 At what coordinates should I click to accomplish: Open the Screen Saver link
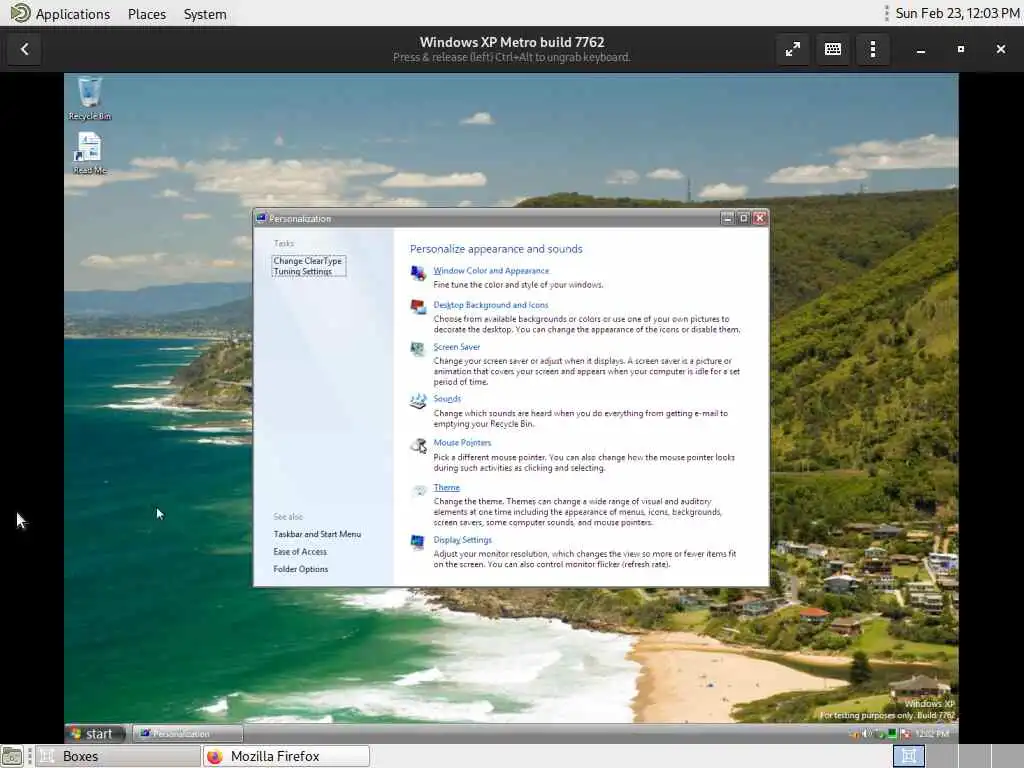tap(456, 347)
